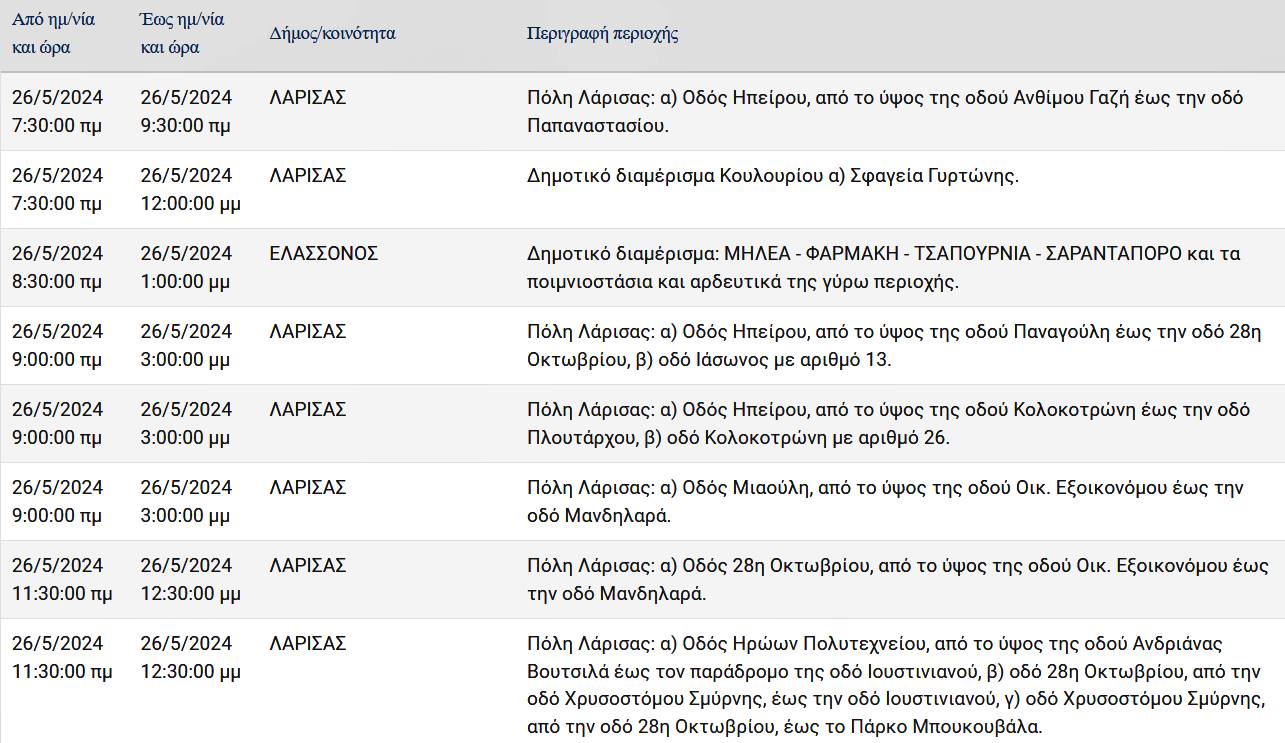
Task: Click the 9:00:00 πμ start in the Μιαούλη row
Action: tap(57, 501)
